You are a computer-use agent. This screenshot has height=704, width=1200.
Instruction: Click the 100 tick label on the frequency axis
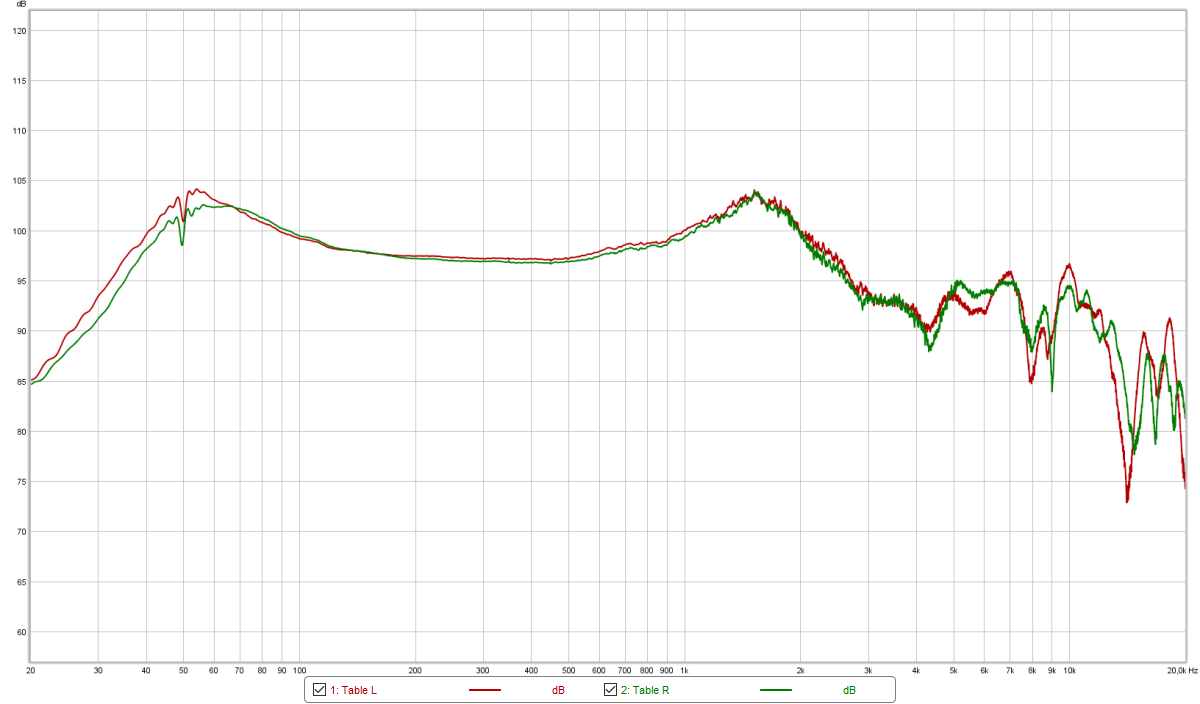pos(298,670)
